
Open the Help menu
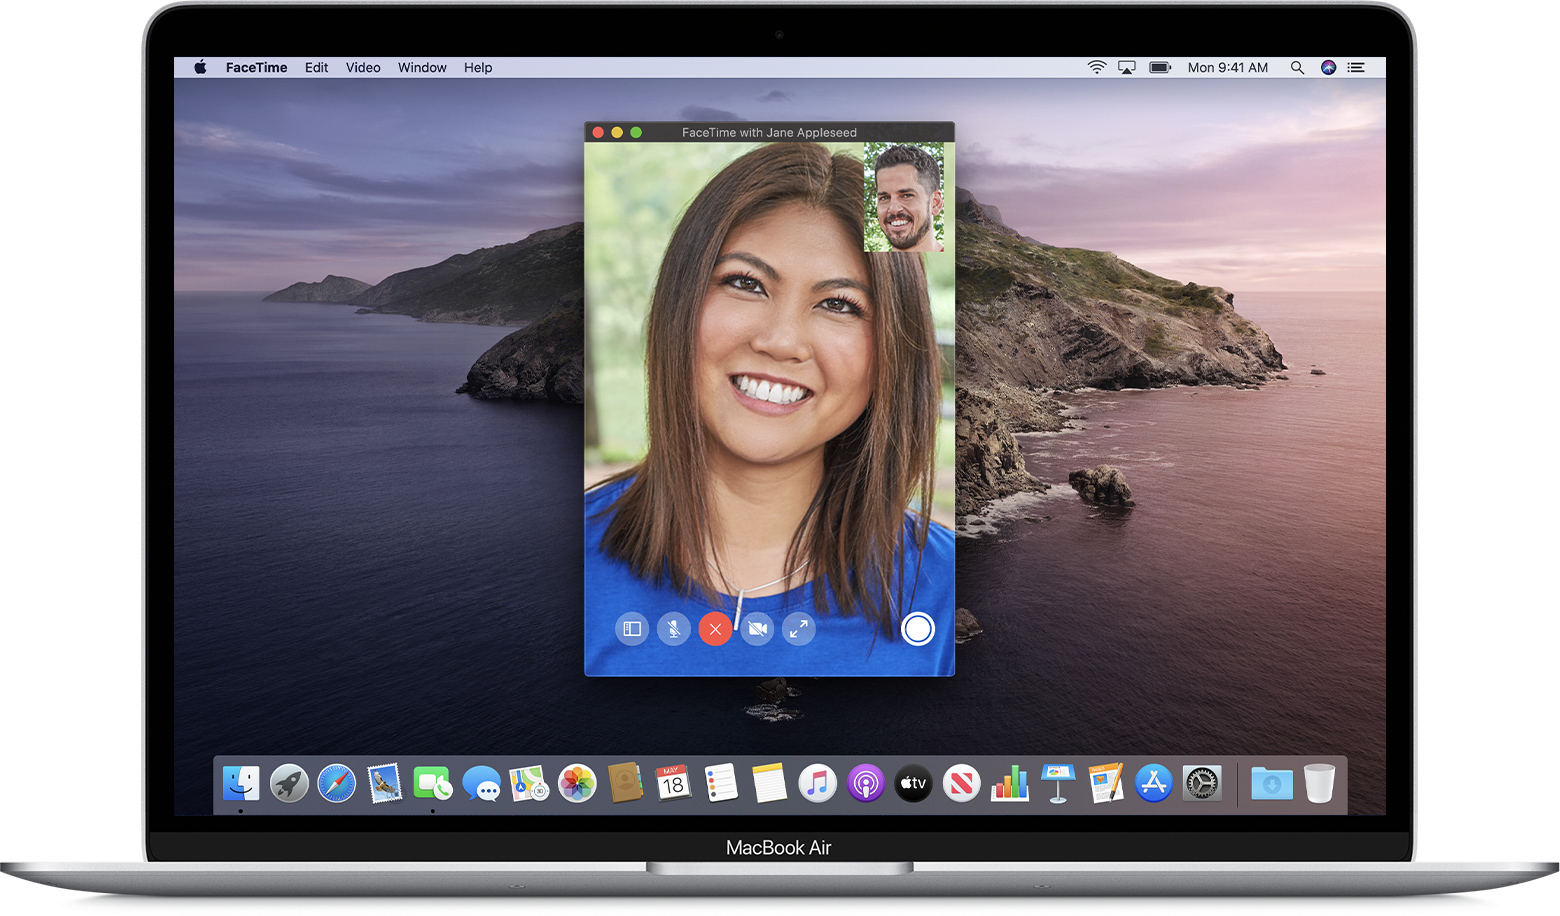pos(478,68)
